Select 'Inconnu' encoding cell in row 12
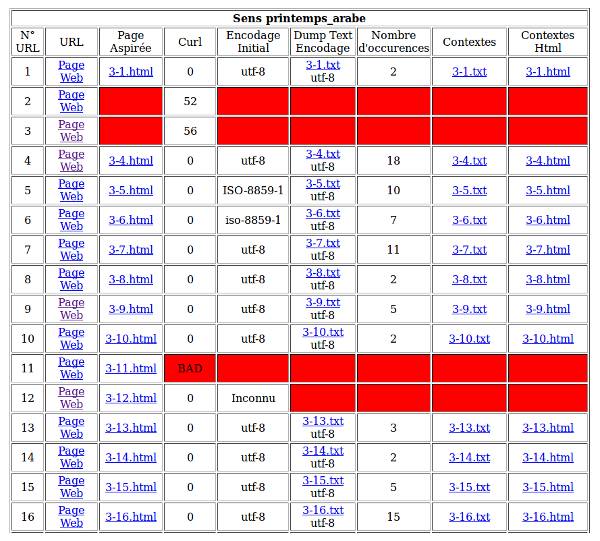Image resolution: width=600 pixels, height=541 pixels. point(253,398)
